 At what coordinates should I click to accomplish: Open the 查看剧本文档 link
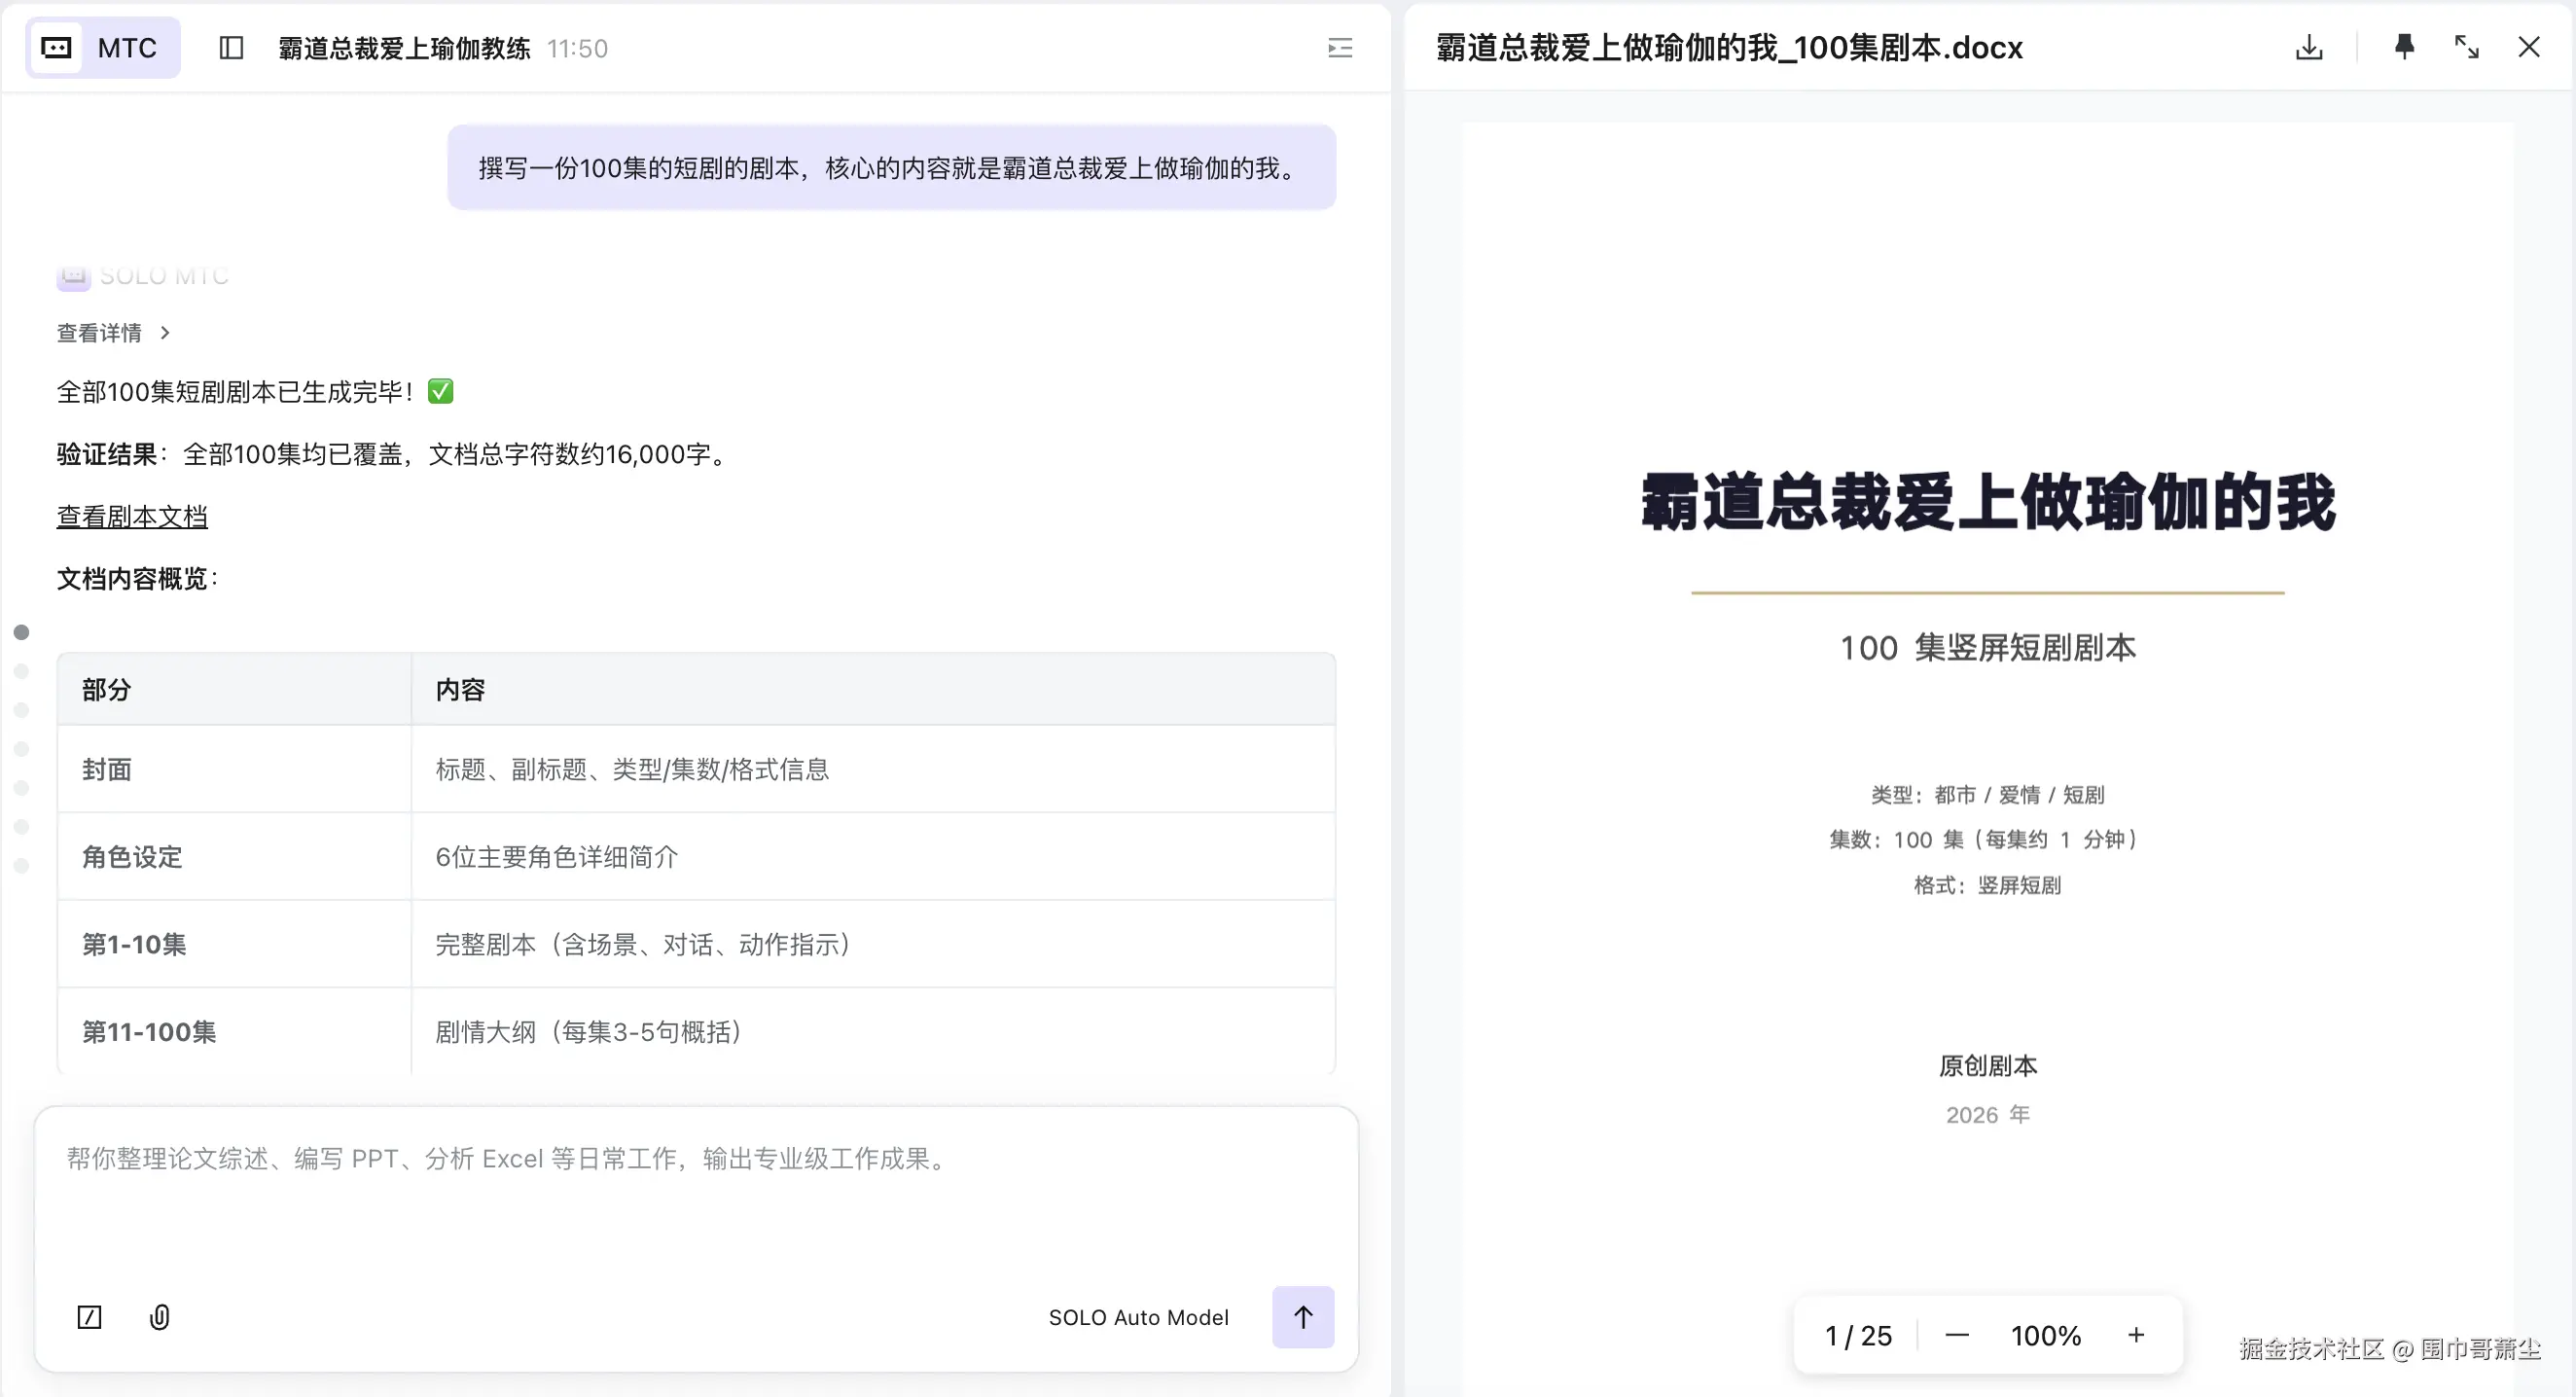pos(131,516)
